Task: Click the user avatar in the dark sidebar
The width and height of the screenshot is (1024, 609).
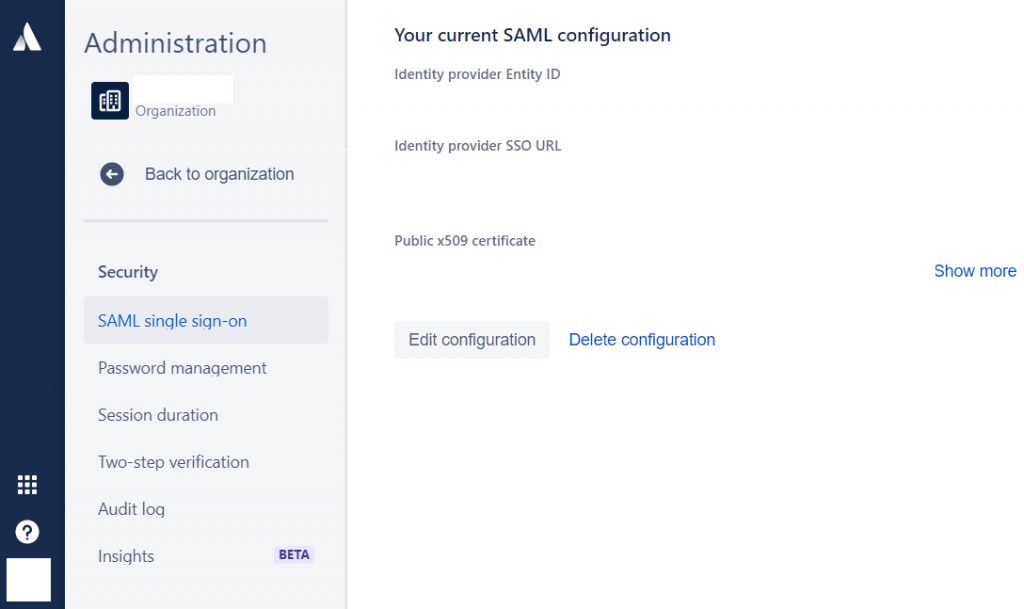Action: (x=29, y=580)
